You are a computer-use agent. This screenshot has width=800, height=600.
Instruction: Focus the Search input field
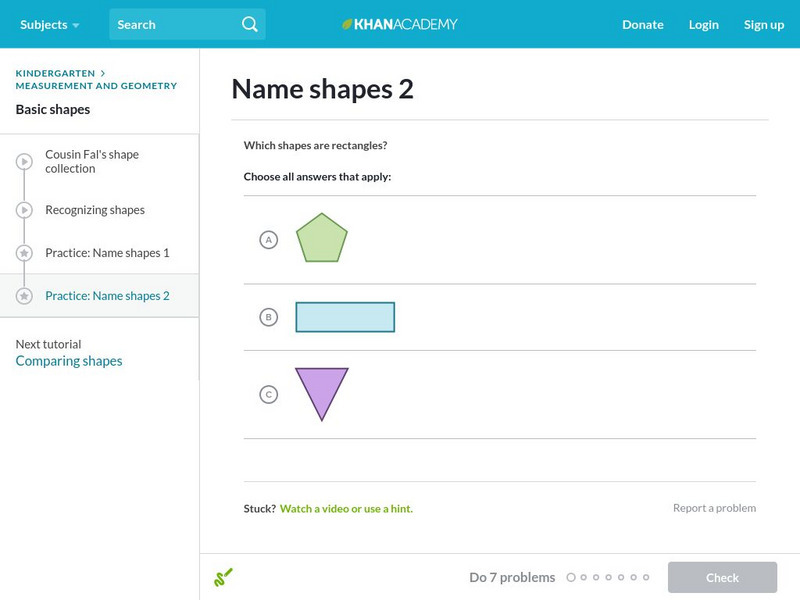tap(175, 24)
